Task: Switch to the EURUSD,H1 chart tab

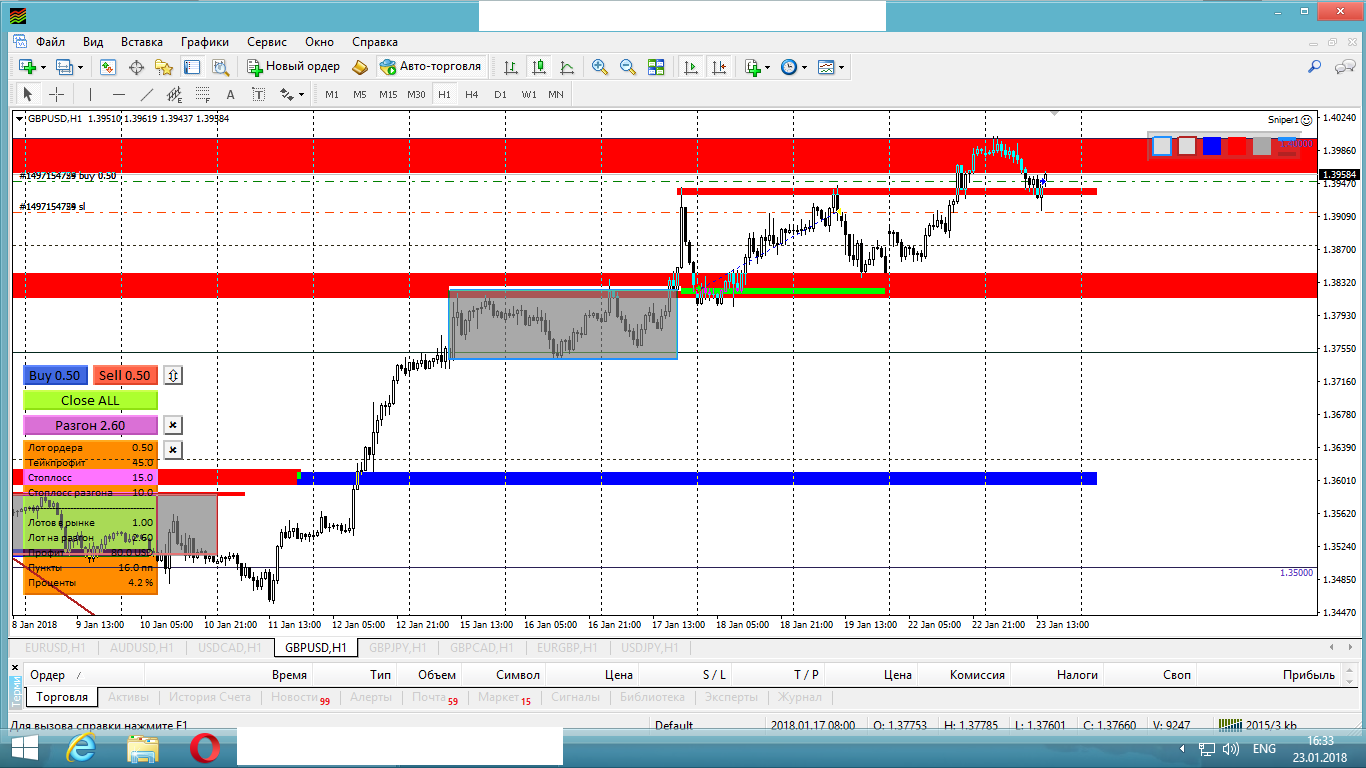Action: coord(47,647)
